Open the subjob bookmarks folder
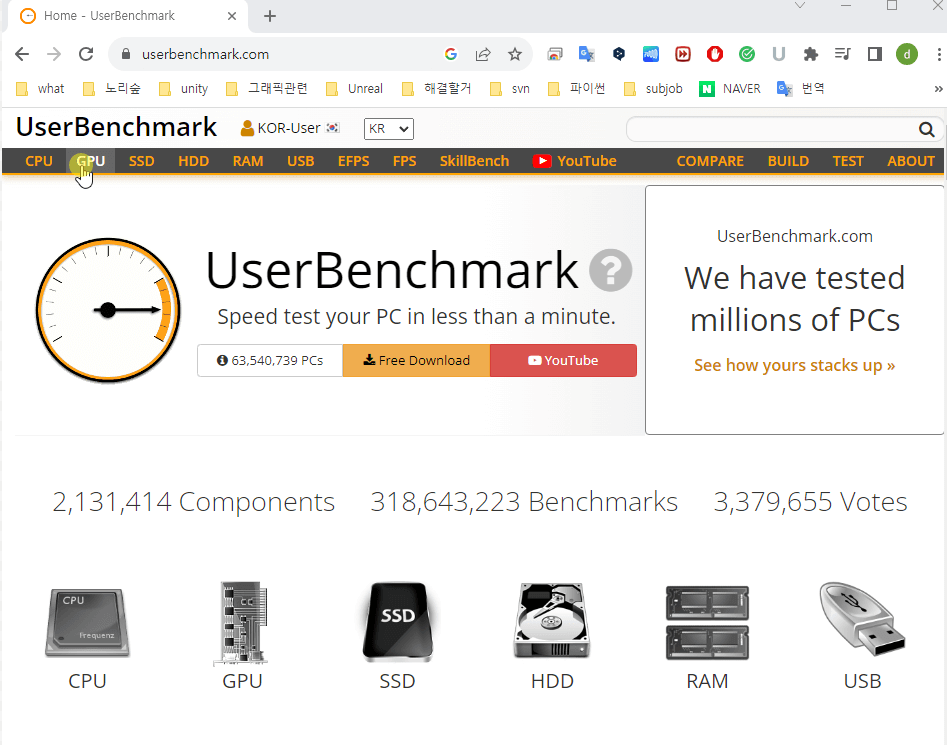This screenshot has height=745, width=947. (653, 89)
